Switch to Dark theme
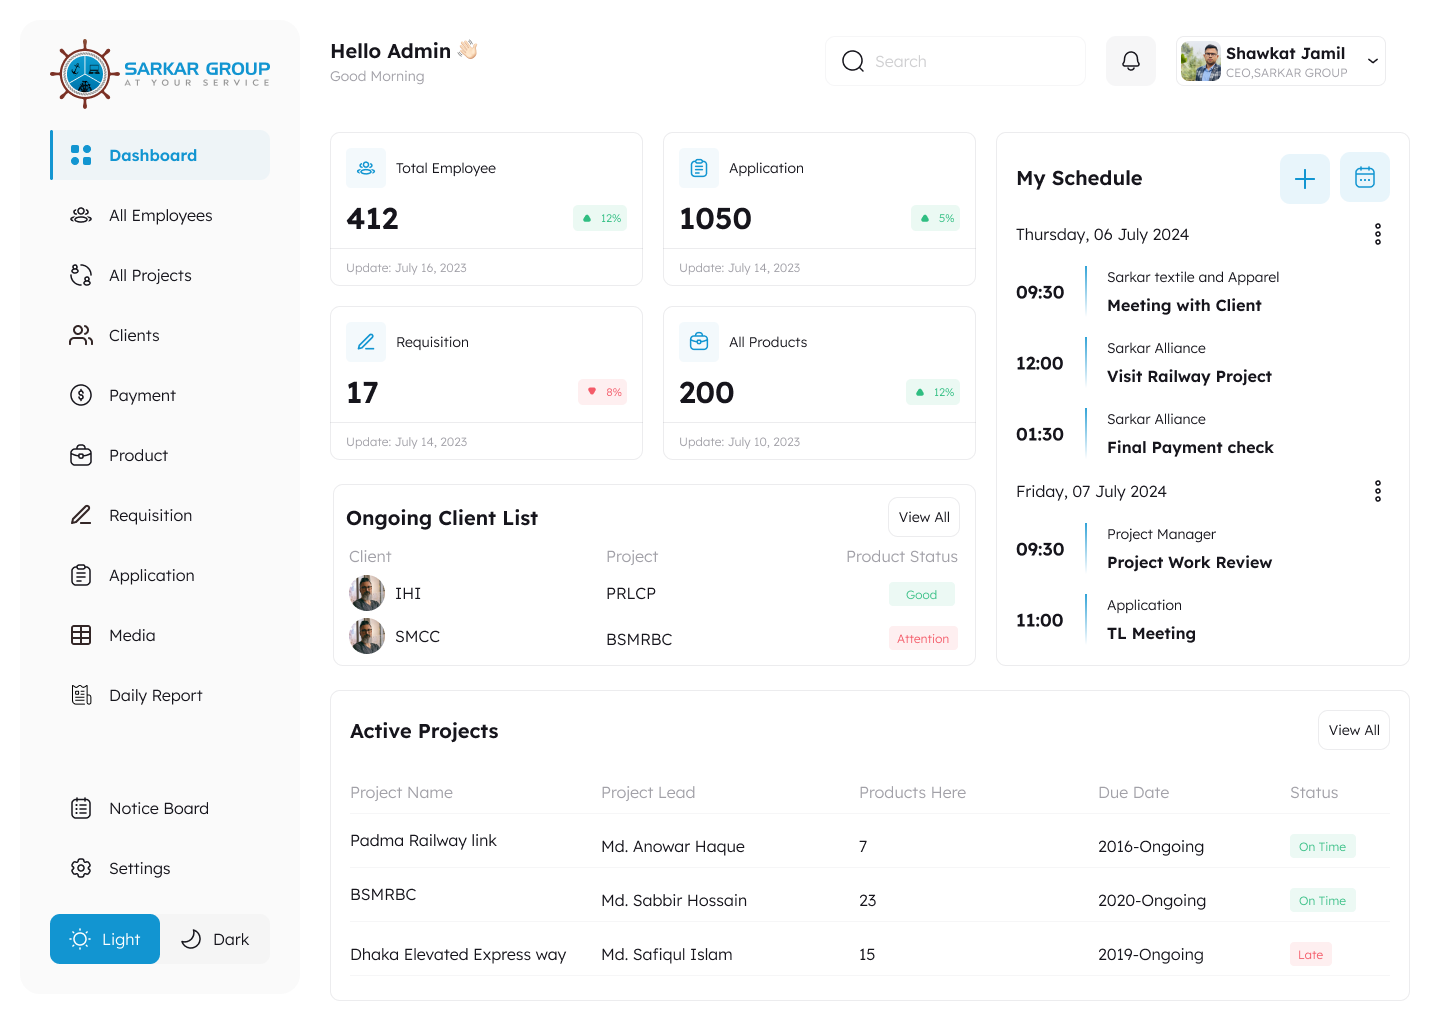 [215, 939]
